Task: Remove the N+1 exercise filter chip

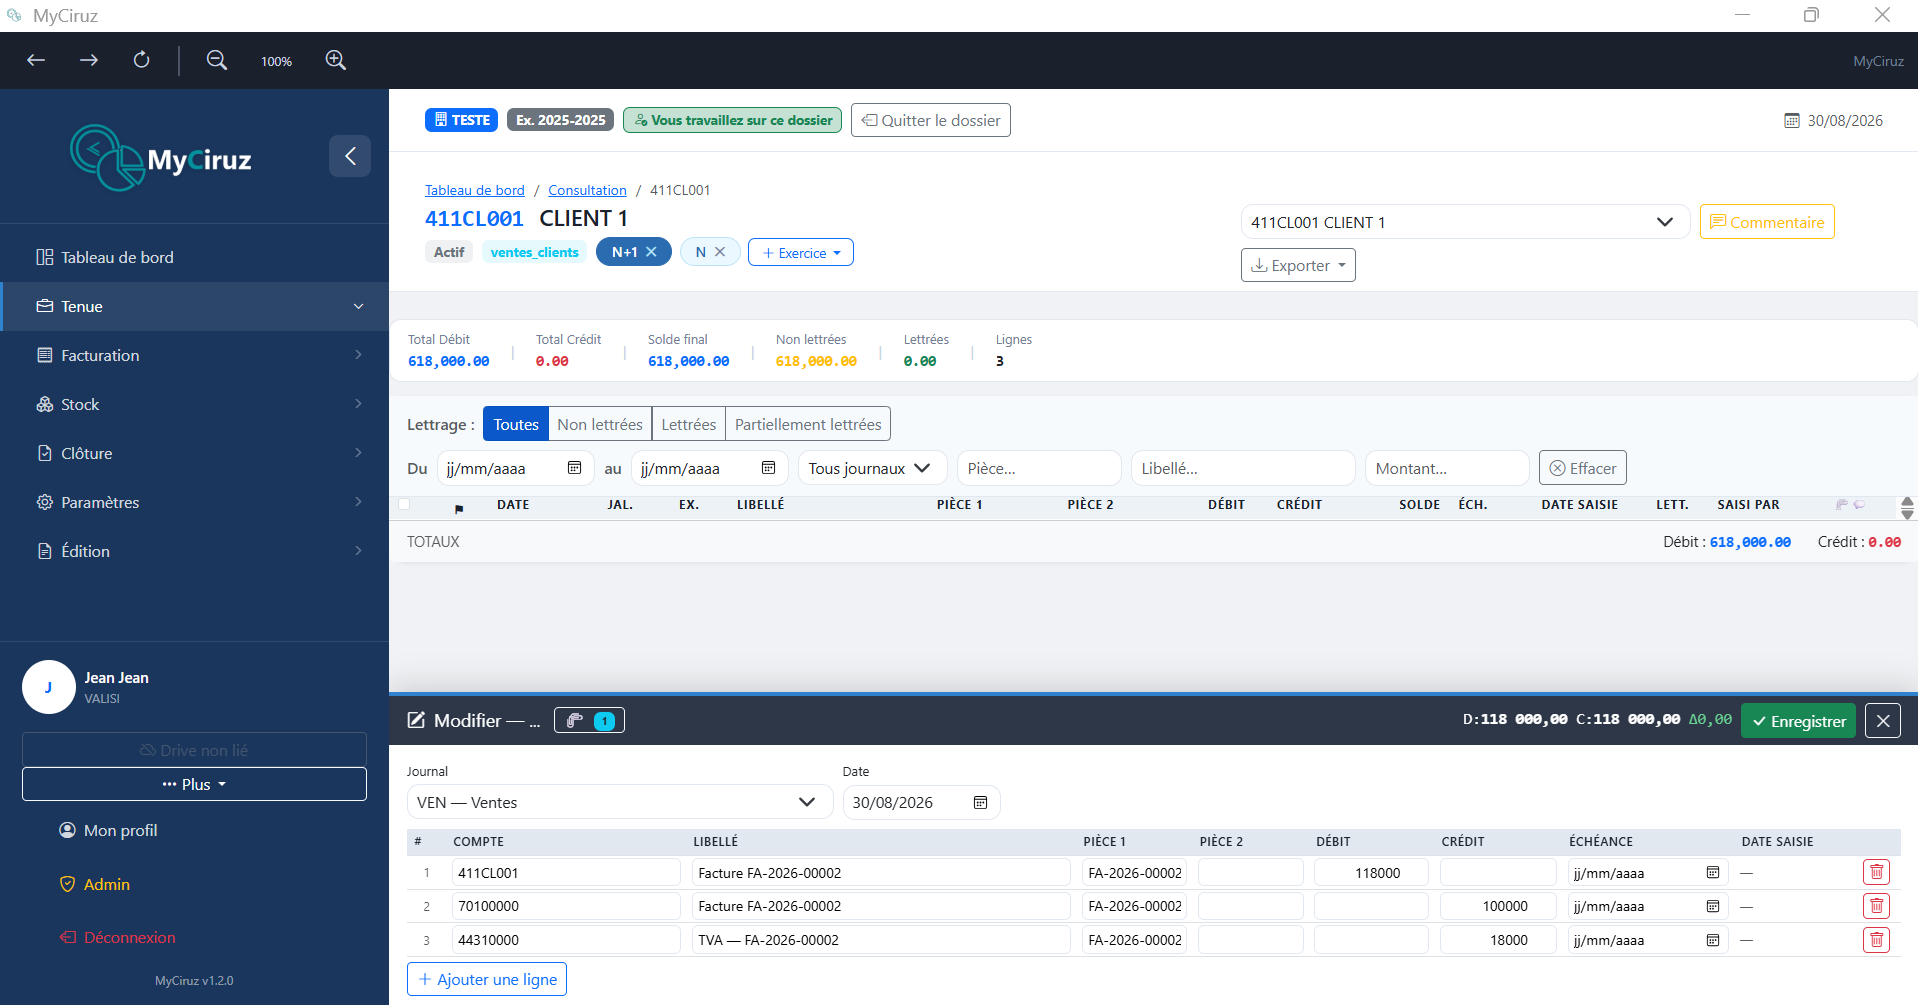Action: [651, 252]
